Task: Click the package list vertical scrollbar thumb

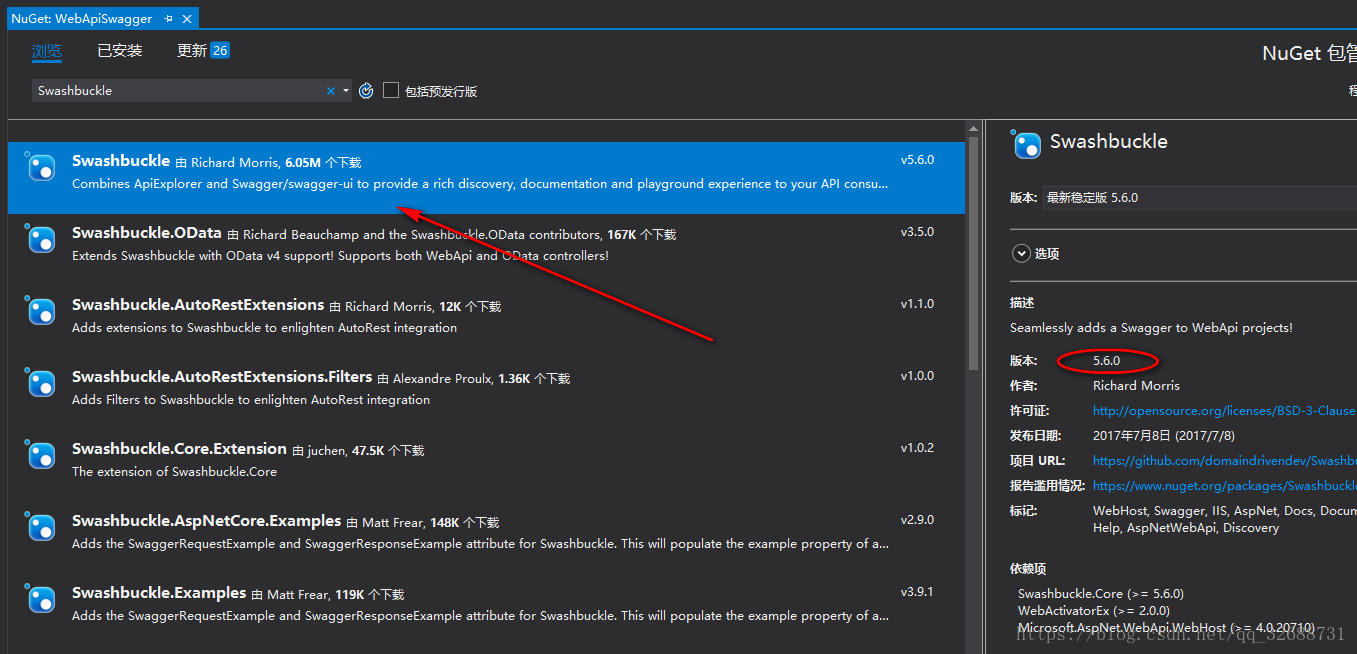Action: click(973, 255)
